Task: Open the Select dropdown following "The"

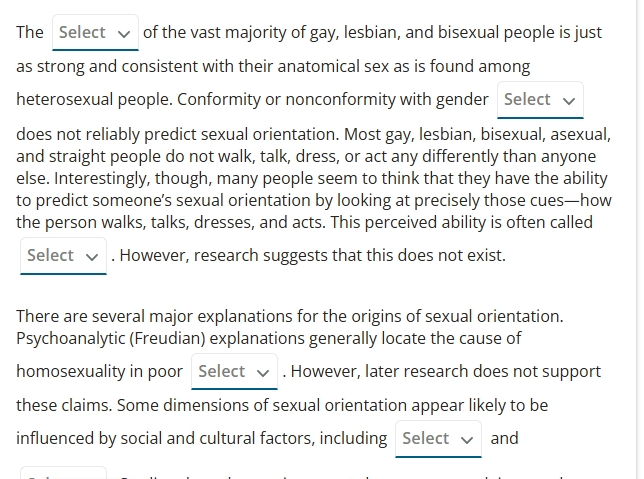Action: click(95, 32)
